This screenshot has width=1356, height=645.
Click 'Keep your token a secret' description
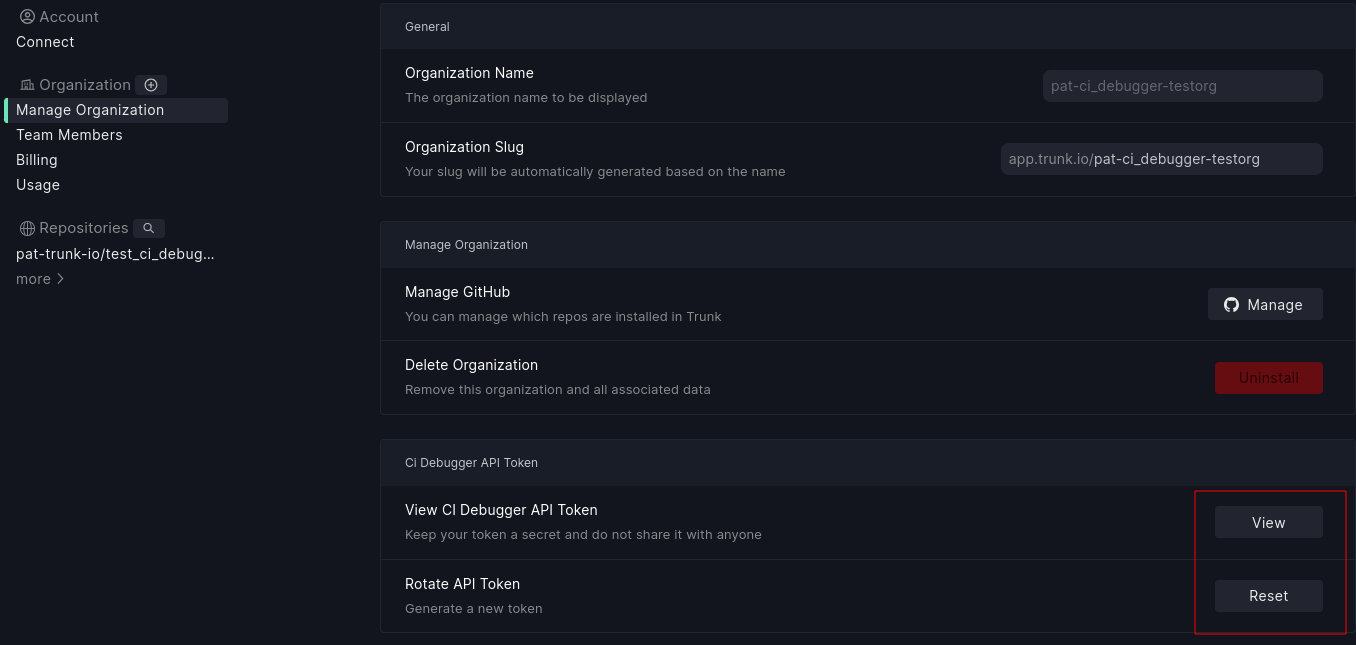coord(583,535)
